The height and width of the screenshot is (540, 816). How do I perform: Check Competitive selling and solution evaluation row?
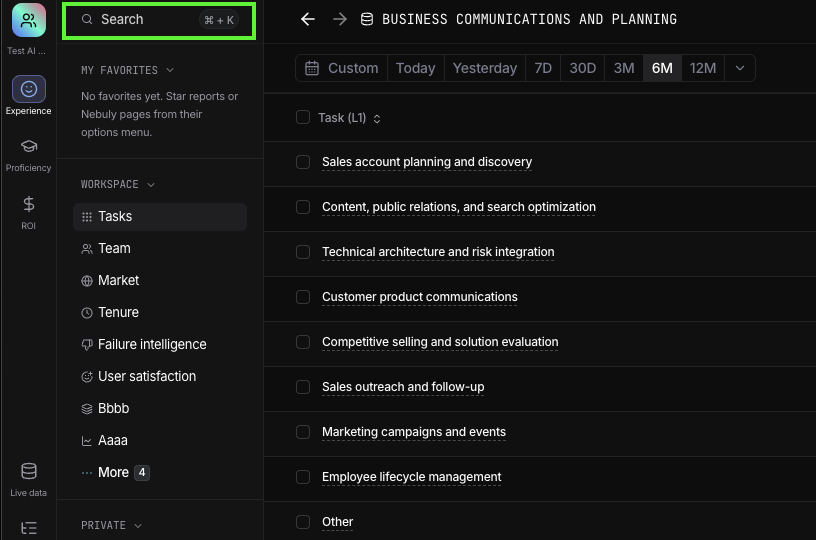[303, 342]
